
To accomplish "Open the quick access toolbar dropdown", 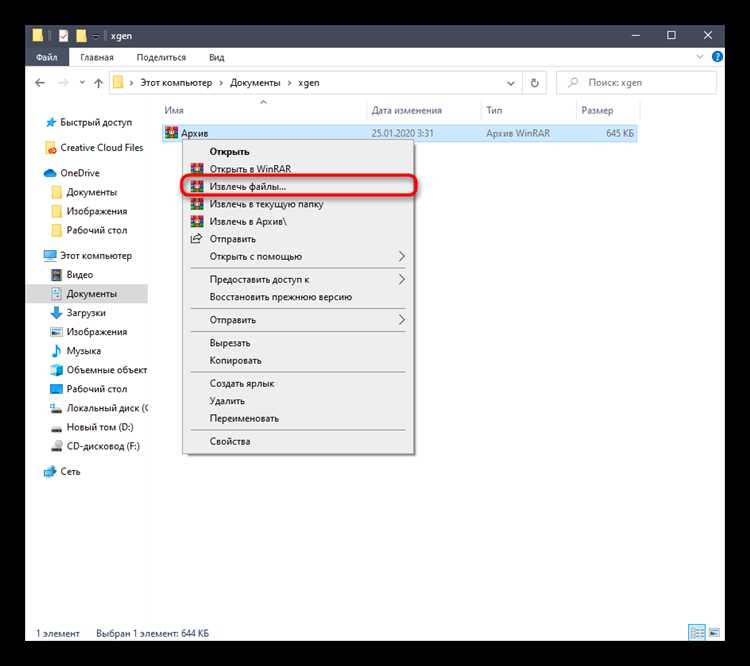I will 96,36.
